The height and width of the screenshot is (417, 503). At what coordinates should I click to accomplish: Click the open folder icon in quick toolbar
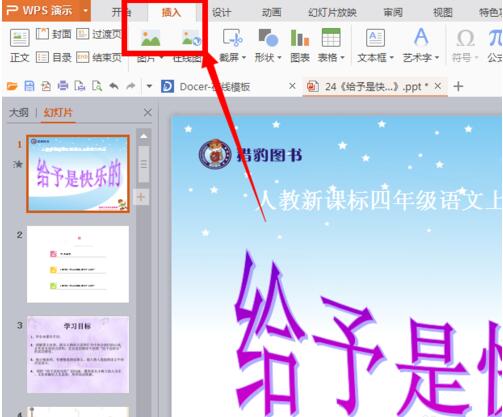[x=12, y=86]
